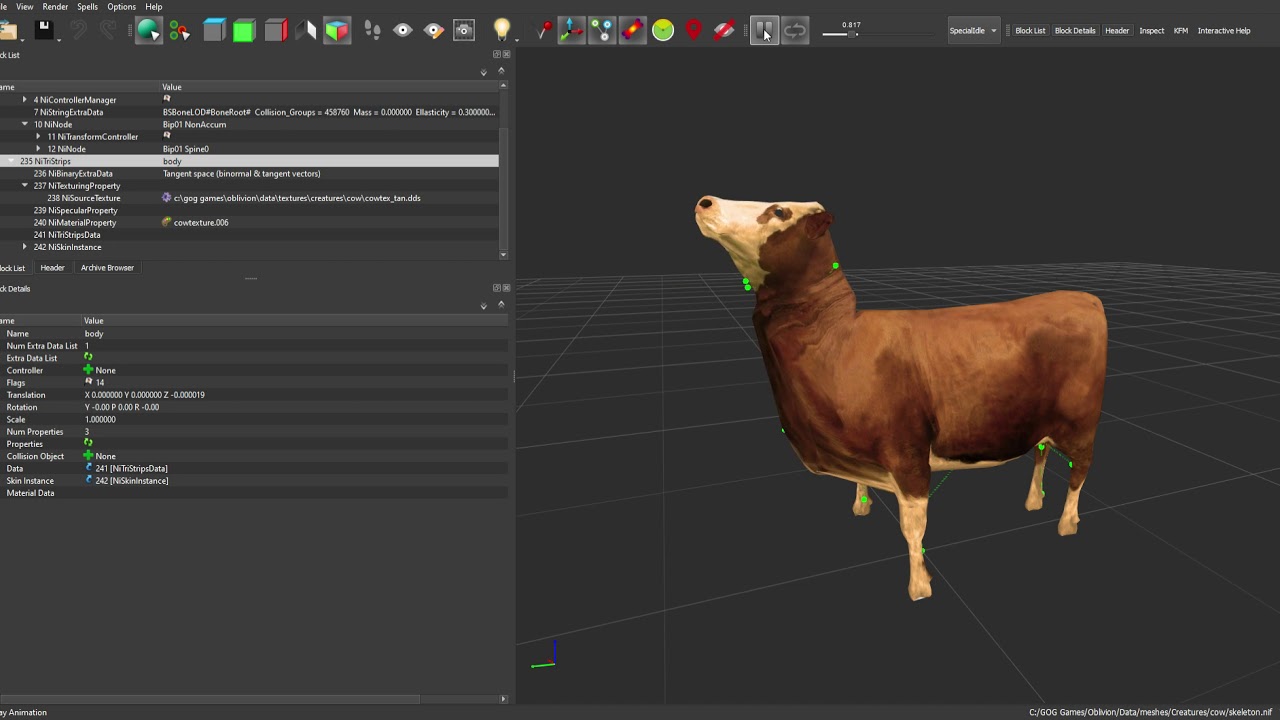Adjust the animation time slider
Image resolution: width=1280 pixels, height=720 pixels.
point(851,34)
